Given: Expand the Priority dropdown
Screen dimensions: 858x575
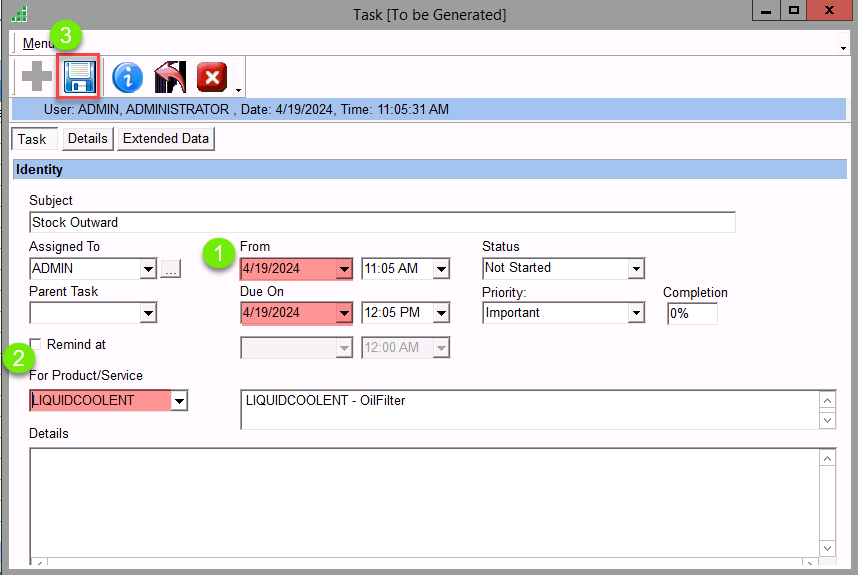Looking at the screenshot, I should click(x=635, y=314).
